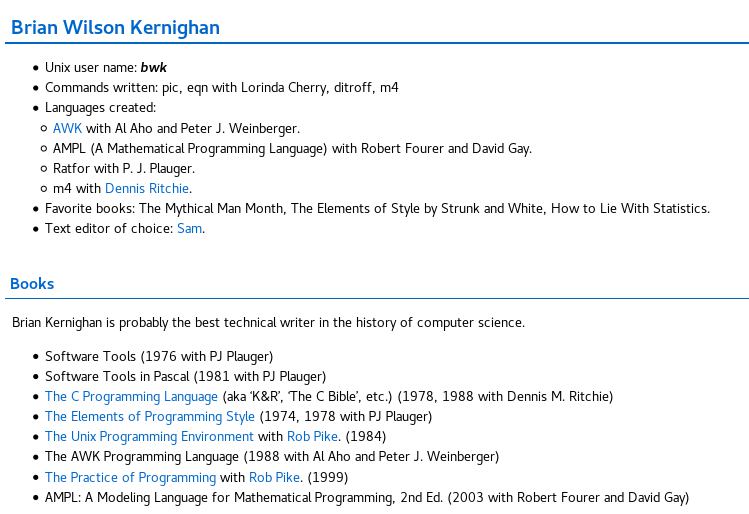Click the Books section heading

pos(32,283)
